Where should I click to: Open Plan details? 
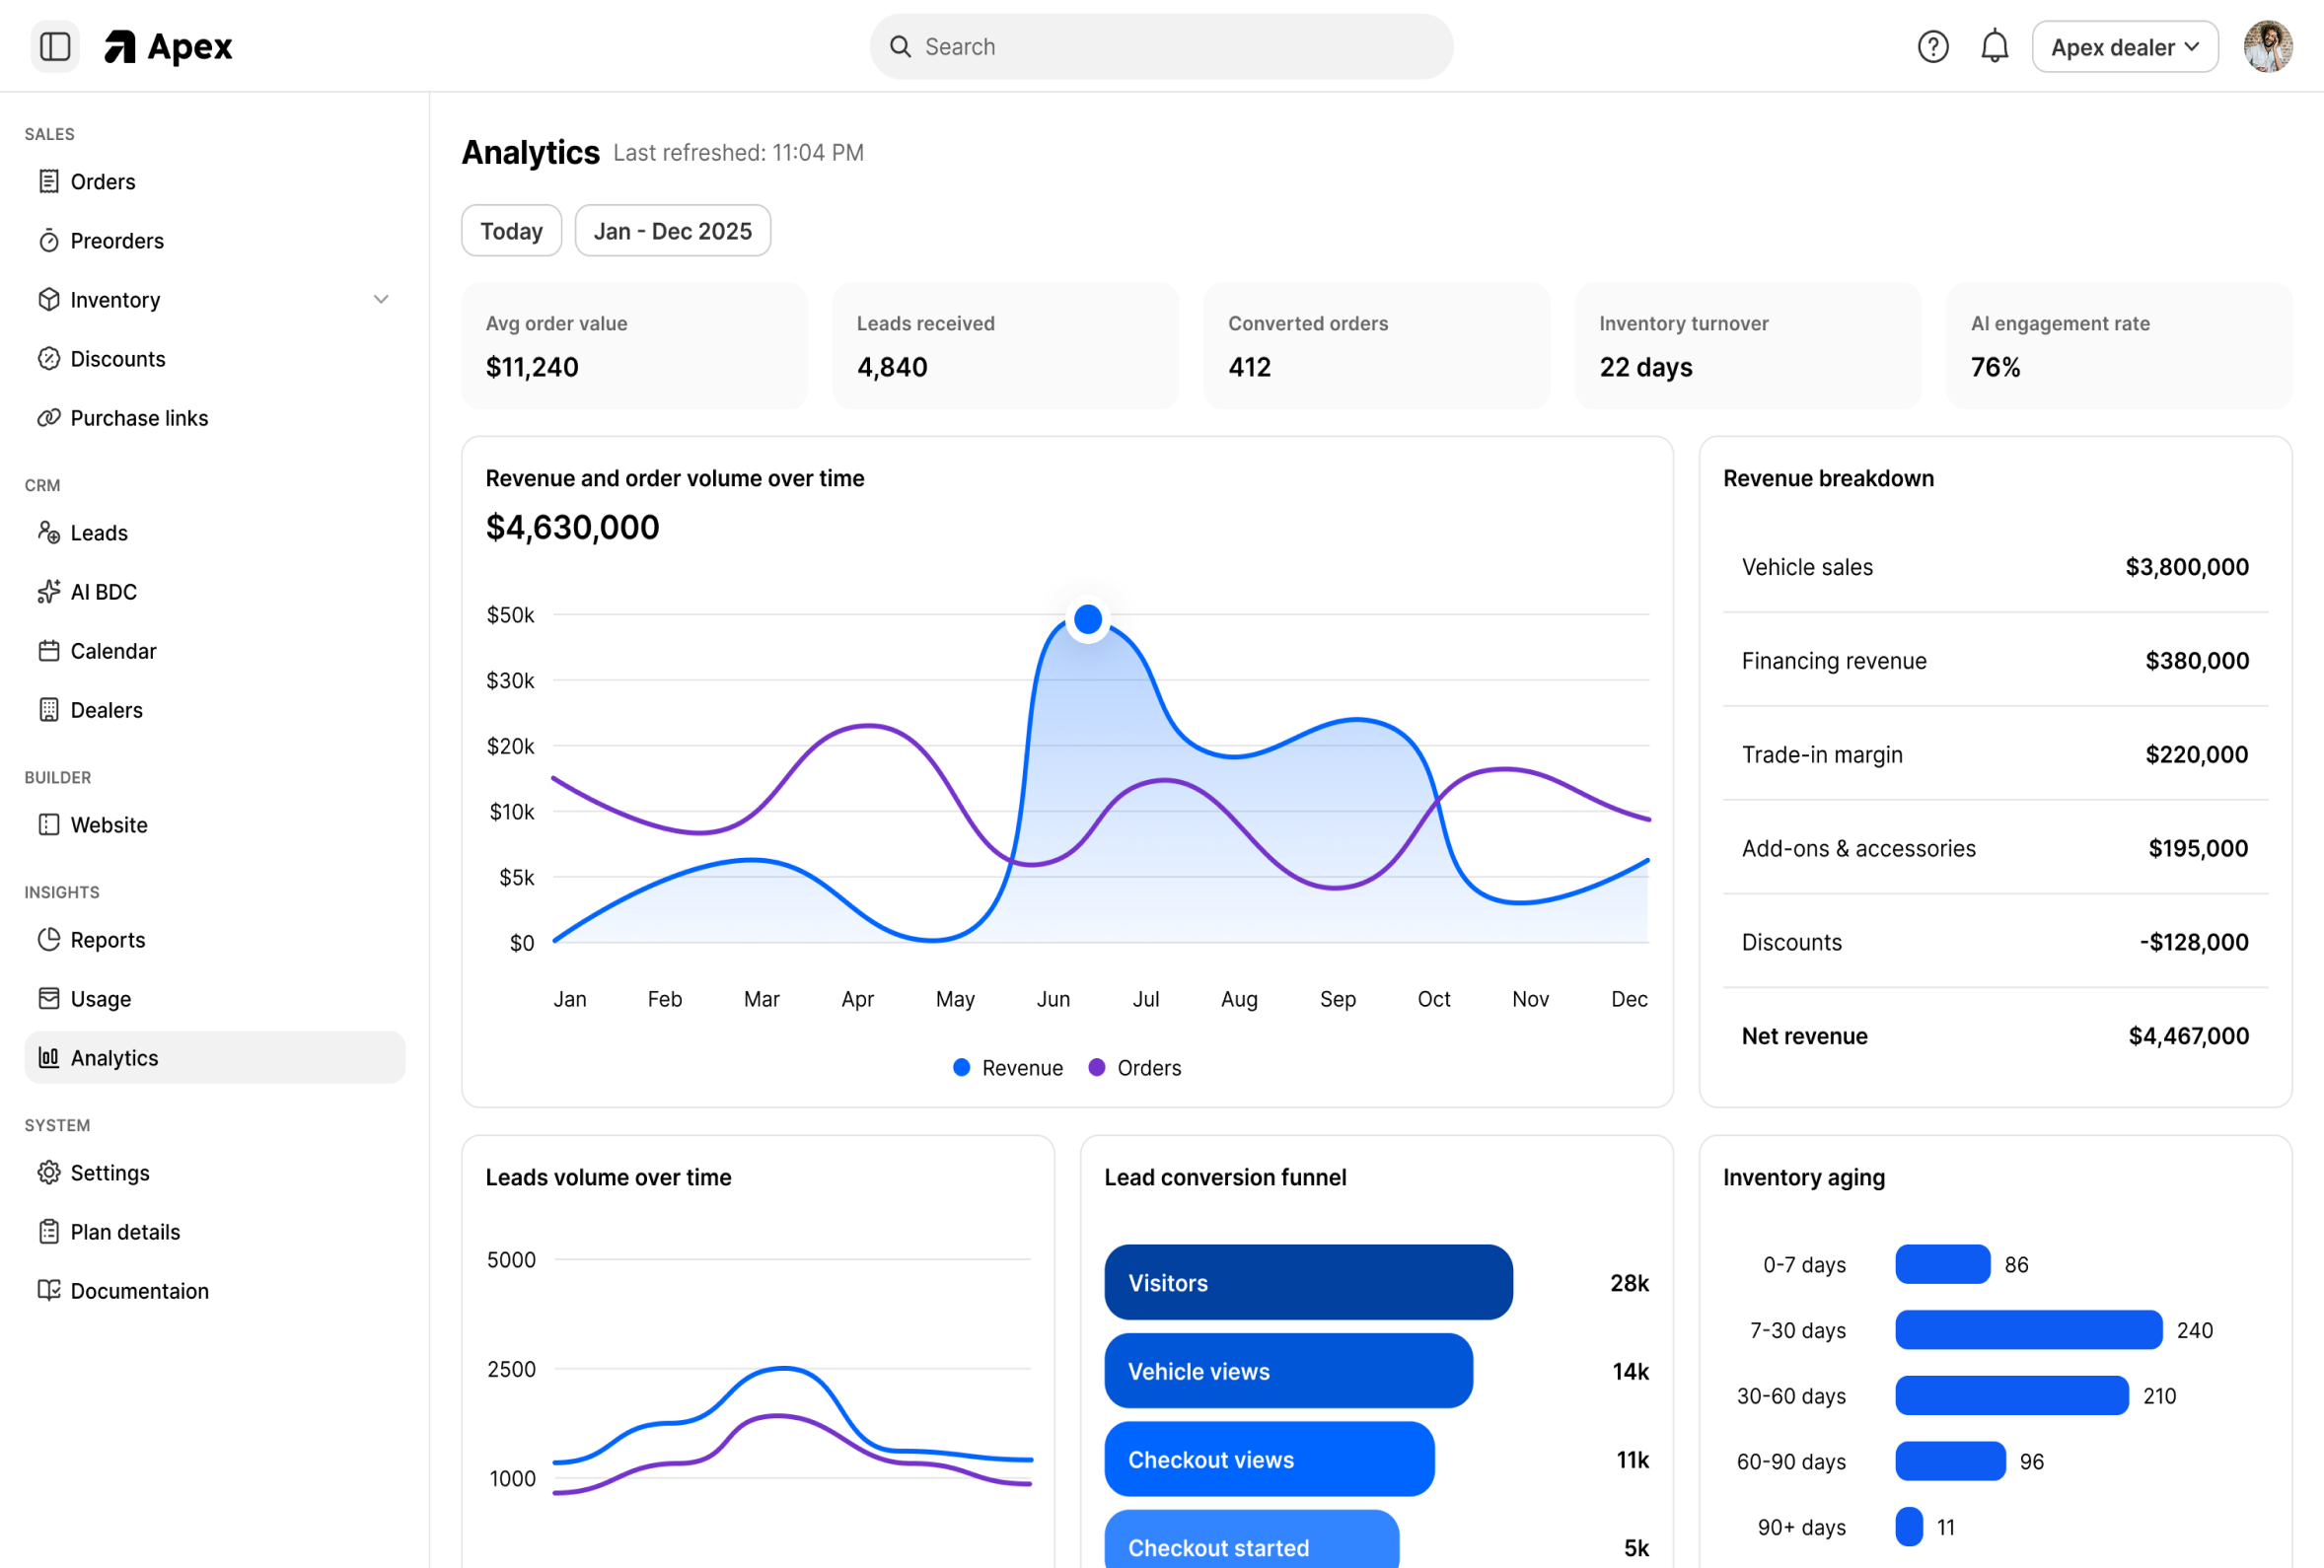click(x=125, y=1231)
